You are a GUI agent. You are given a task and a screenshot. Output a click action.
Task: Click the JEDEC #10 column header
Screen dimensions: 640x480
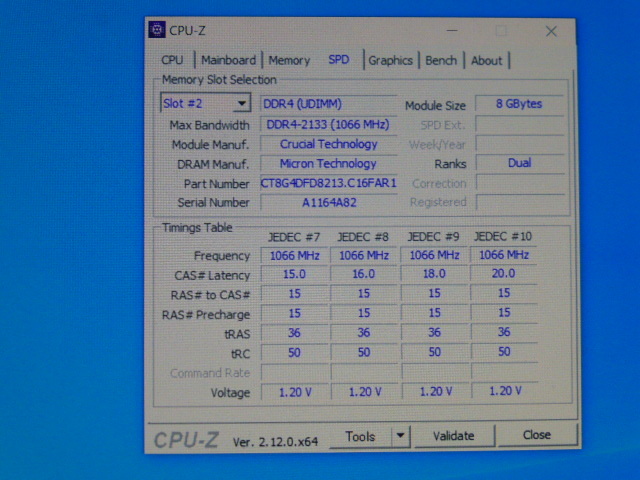[503, 236]
